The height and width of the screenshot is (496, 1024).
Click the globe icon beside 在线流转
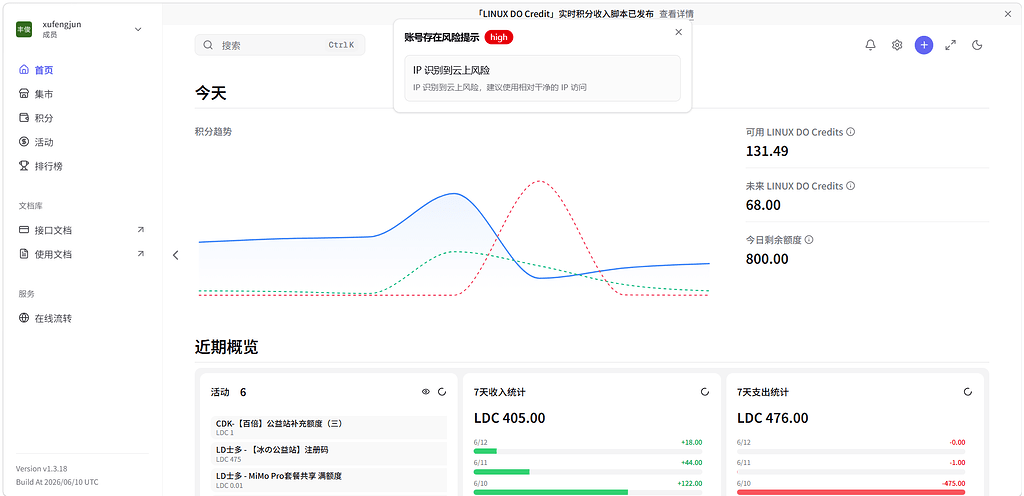[x=24, y=318]
